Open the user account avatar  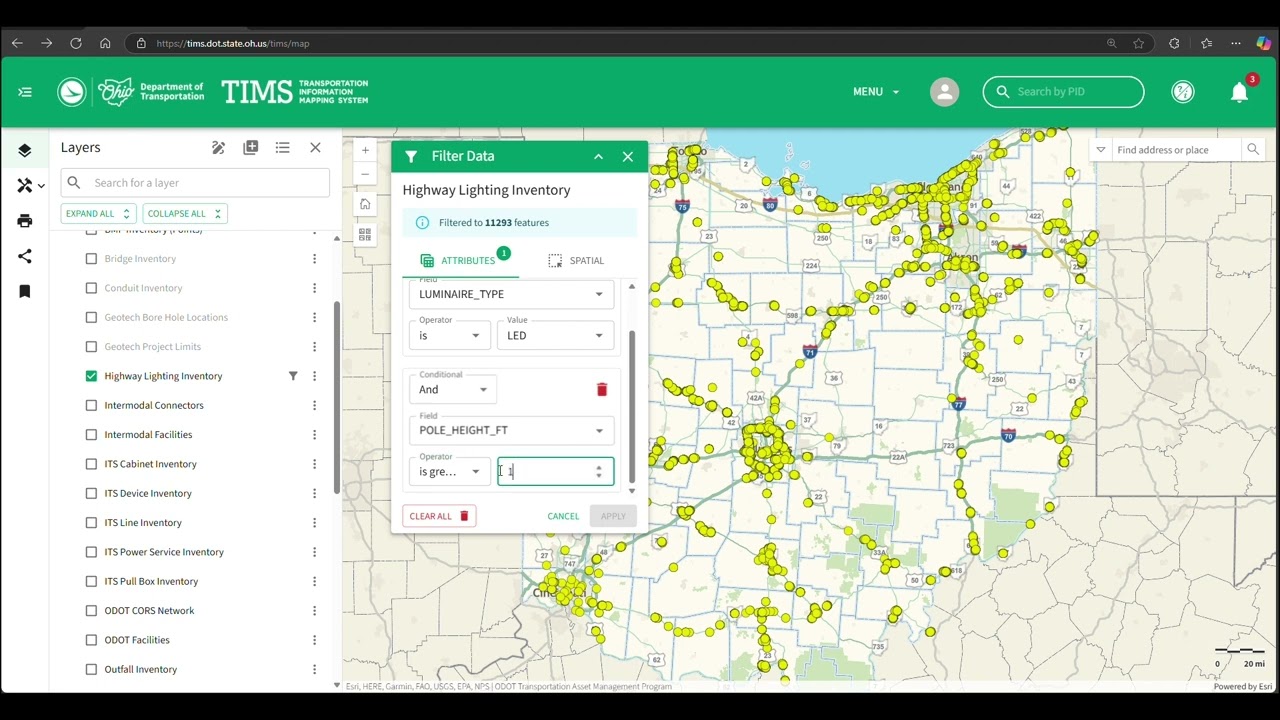944,92
